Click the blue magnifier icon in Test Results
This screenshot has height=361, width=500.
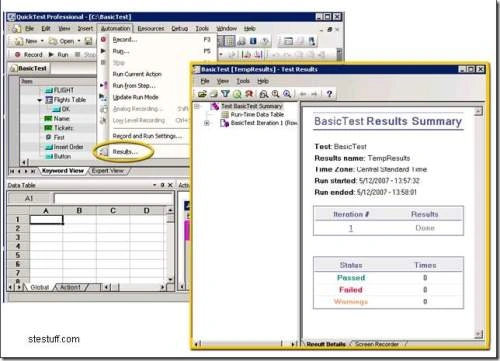[287, 94]
